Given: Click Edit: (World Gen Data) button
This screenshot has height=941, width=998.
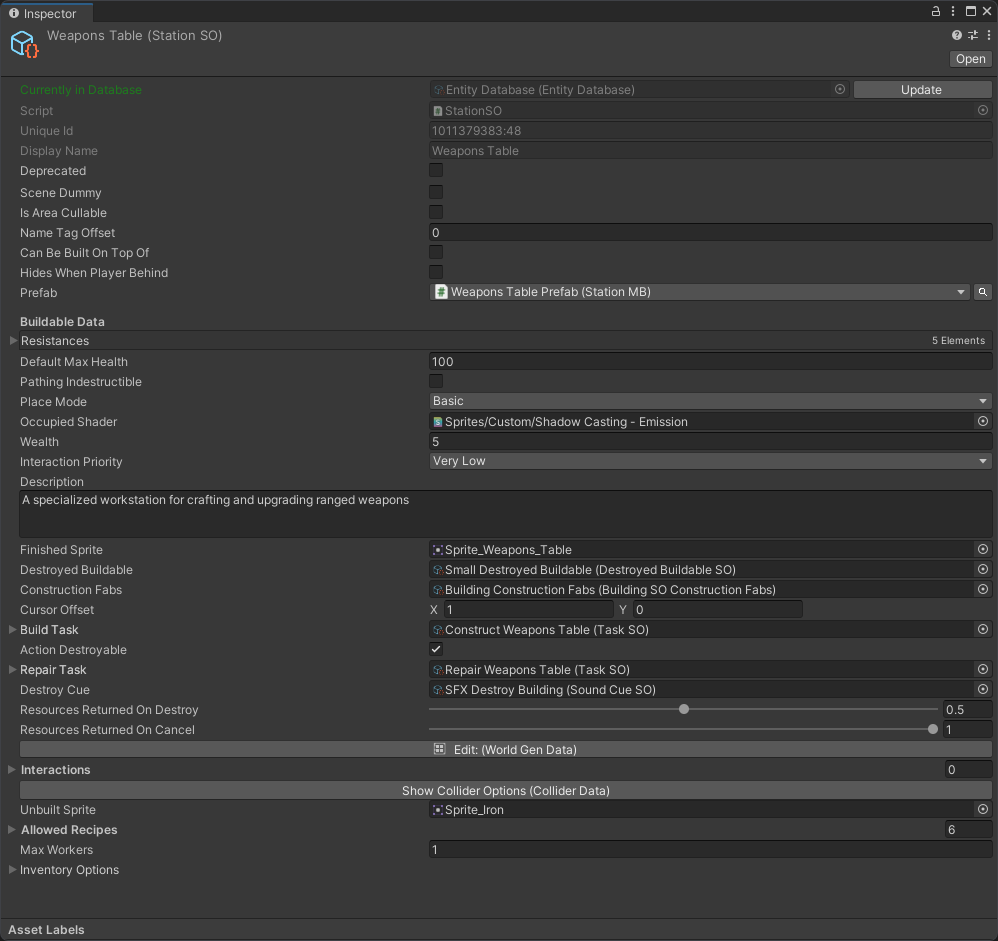Looking at the screenshot, I should (506, 749).
